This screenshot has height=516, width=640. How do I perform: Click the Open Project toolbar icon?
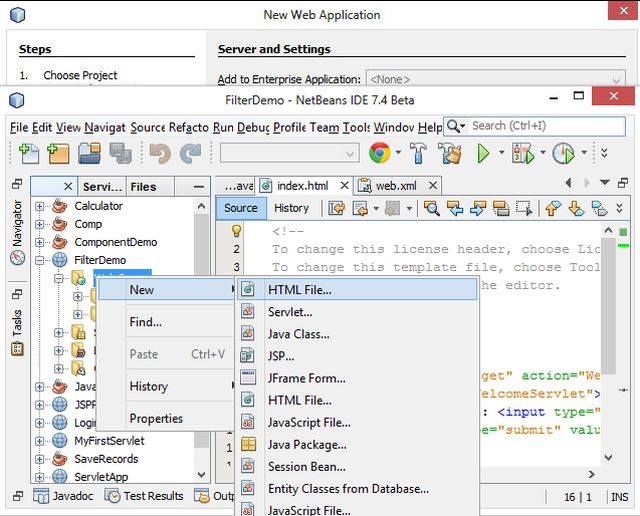pyautogui.click(x=90, y=153)
